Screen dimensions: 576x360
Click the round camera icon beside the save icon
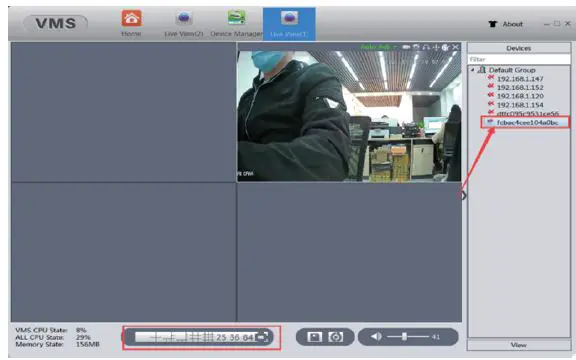click(x=335, y=337)
